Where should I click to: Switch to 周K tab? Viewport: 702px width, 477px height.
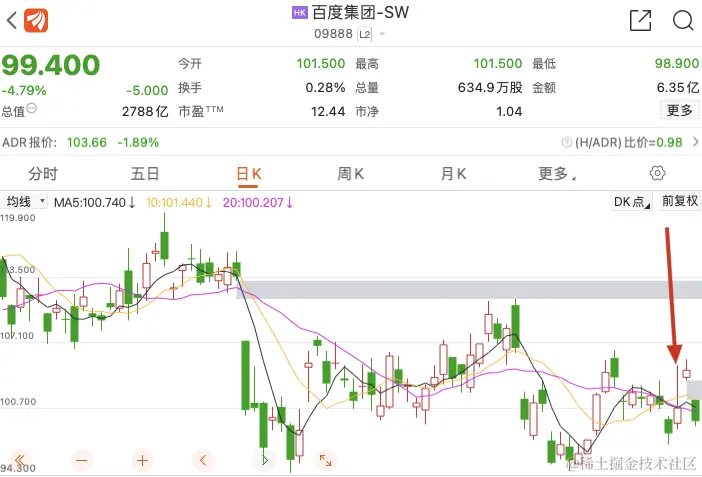coord(351,174)
